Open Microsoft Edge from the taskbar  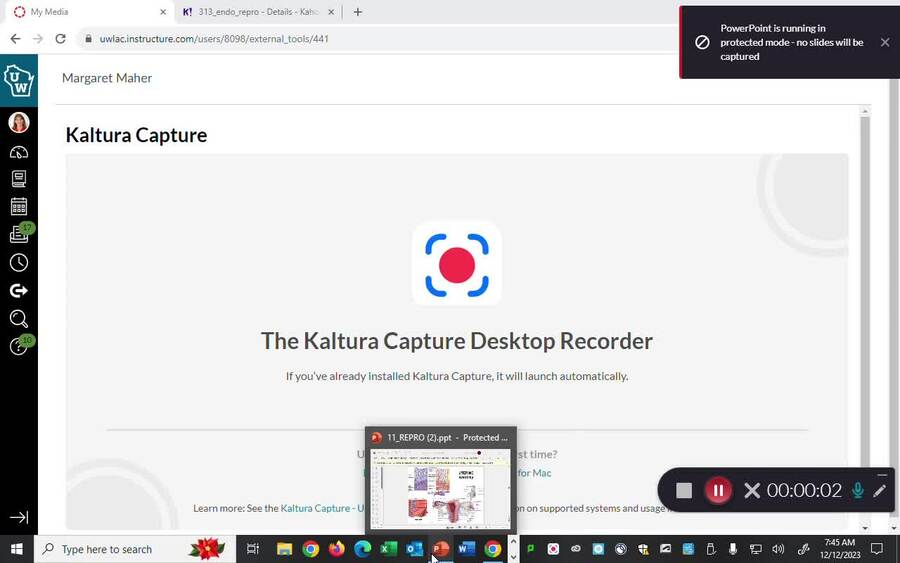coord(363,549)
